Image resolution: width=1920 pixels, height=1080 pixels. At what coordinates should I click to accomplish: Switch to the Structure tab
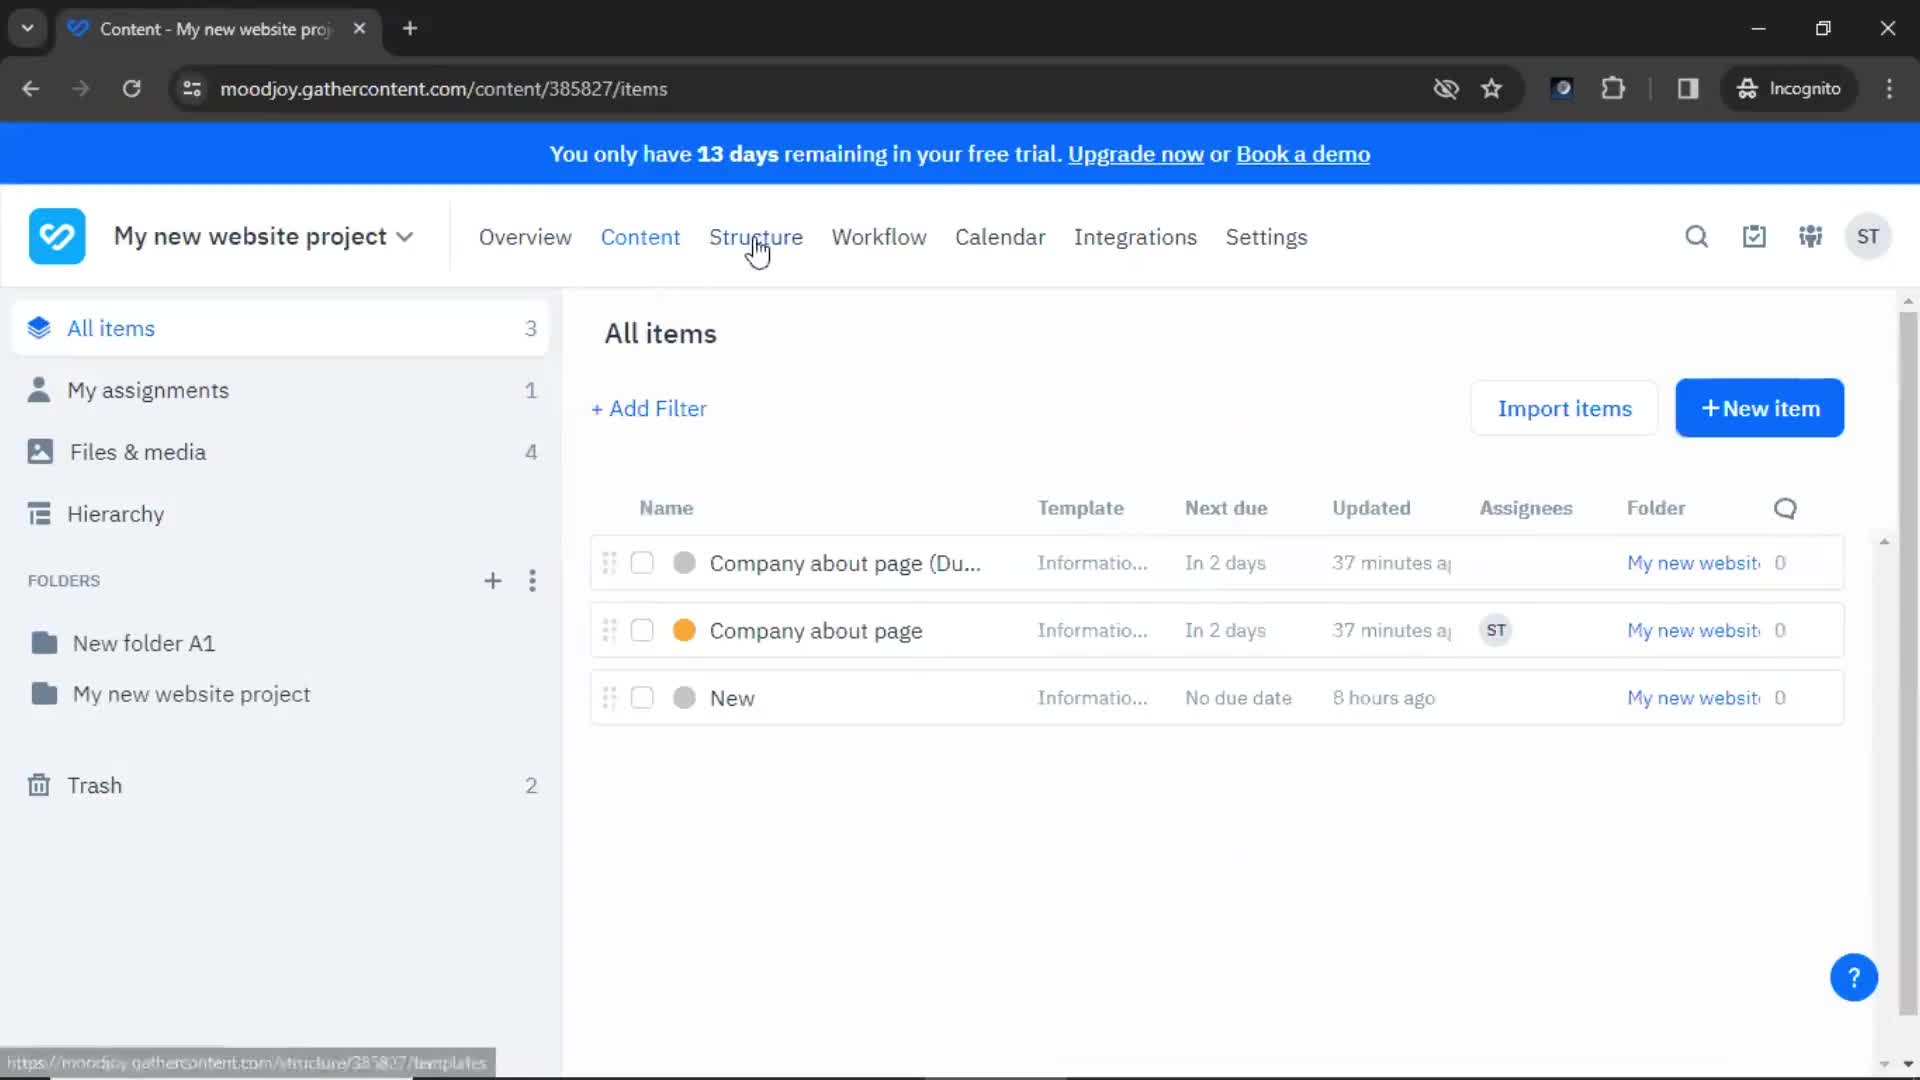[x=756, y=237]
